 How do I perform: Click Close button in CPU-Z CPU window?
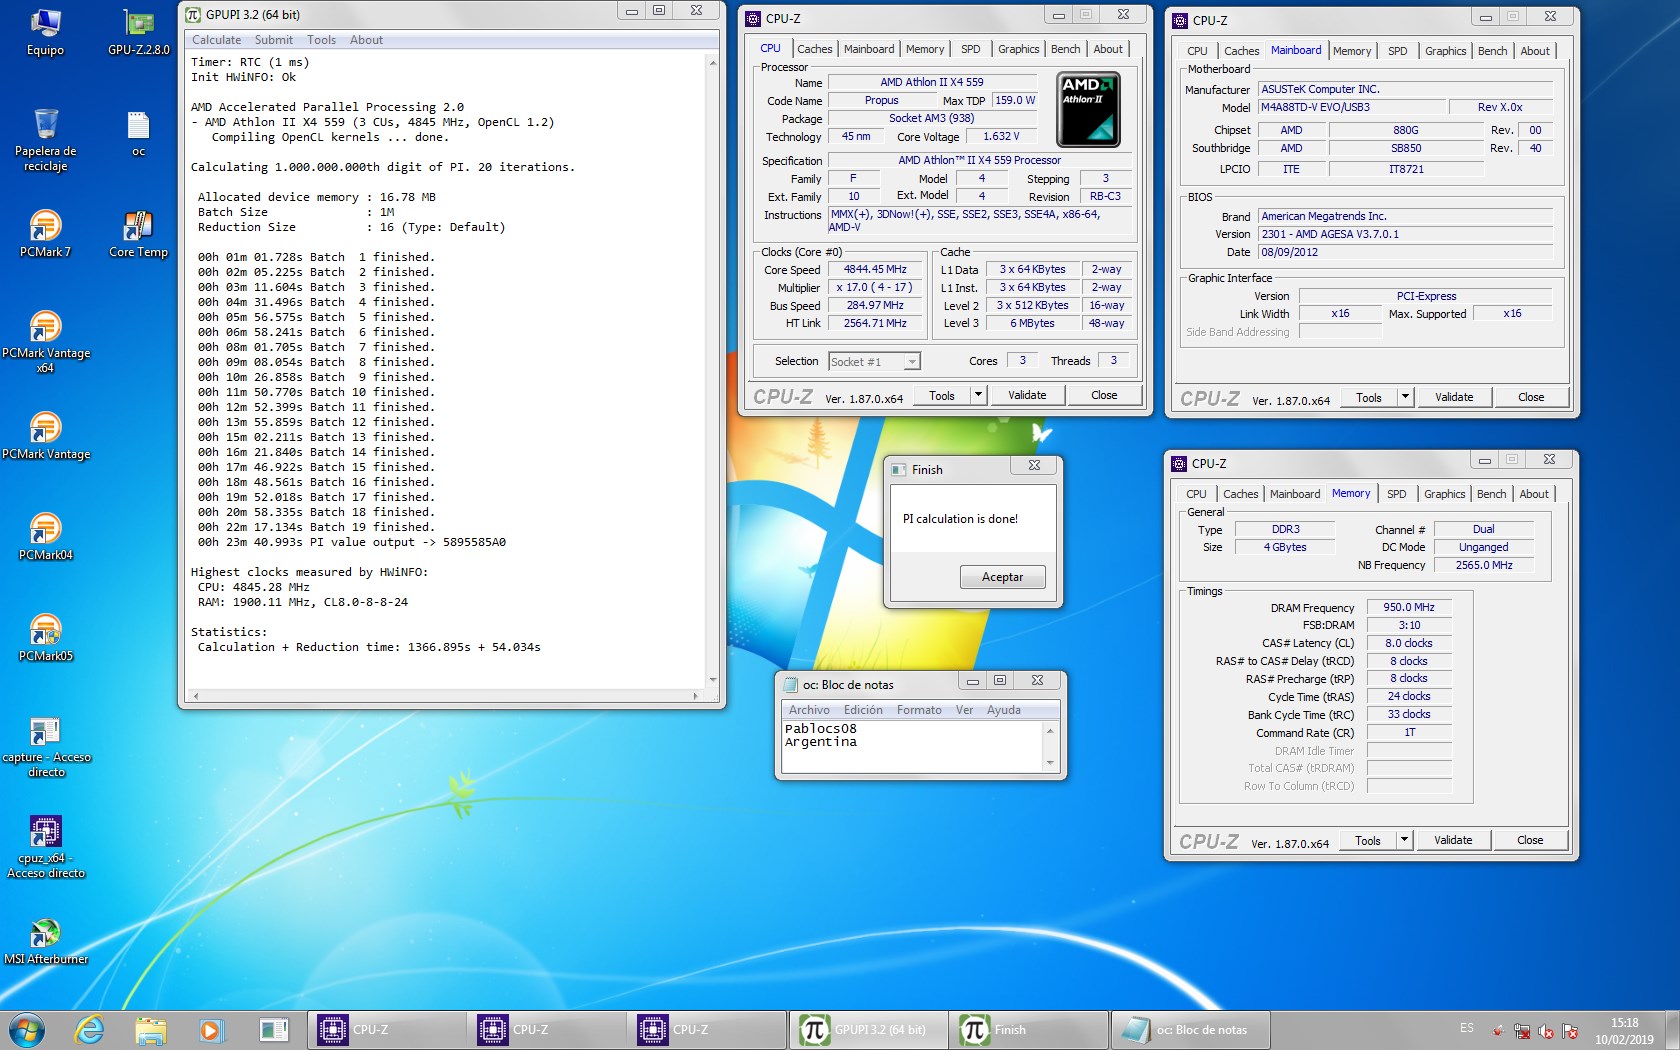(x=1104, y=395)
